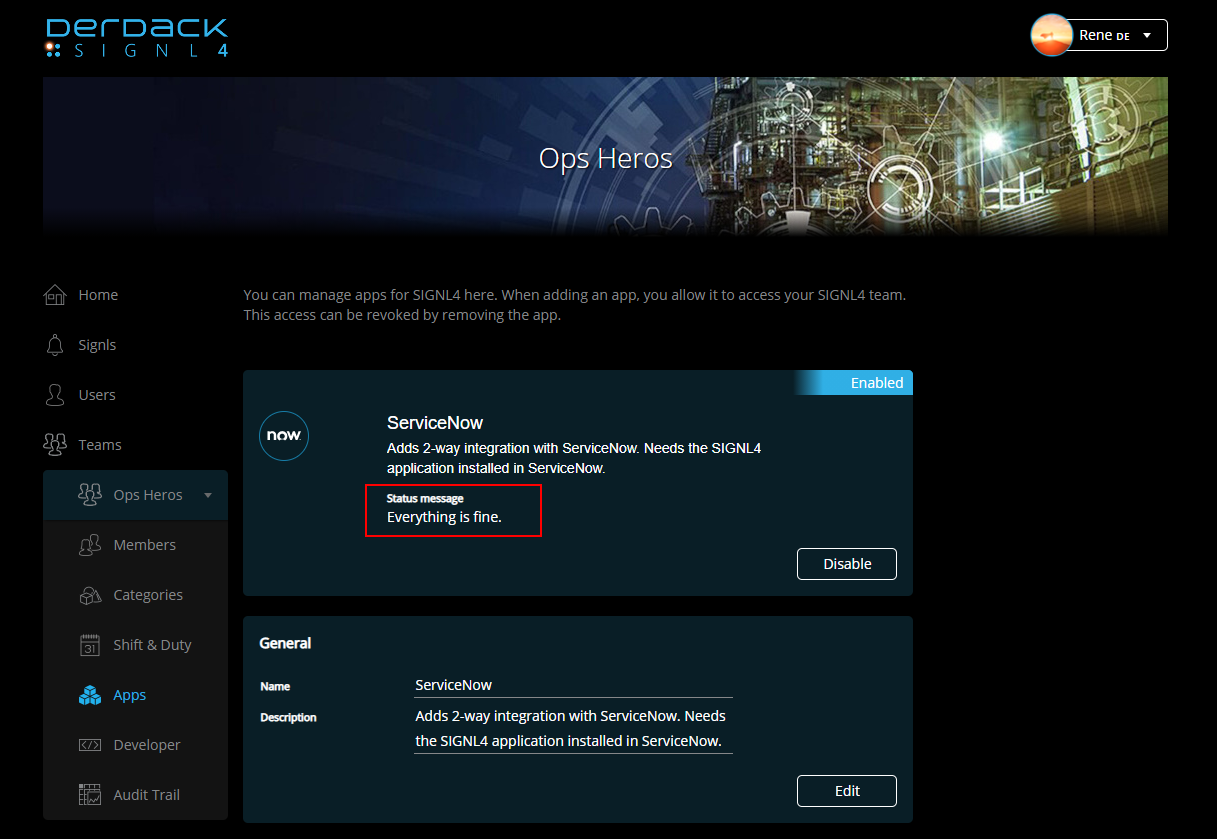Screen dimensions: 1217x839
Task: Edit the General app settings
Action: [847, 791]
